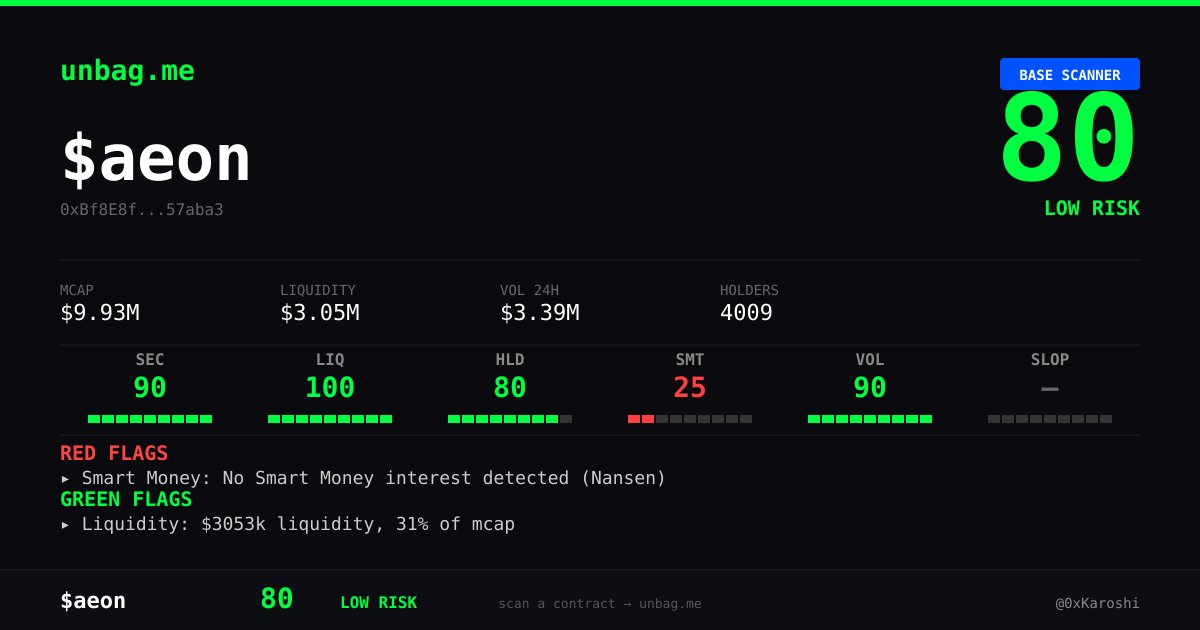Screen dimensions: 1200x630
Task: Click the SEC category label
Action: tap(150, 360)
